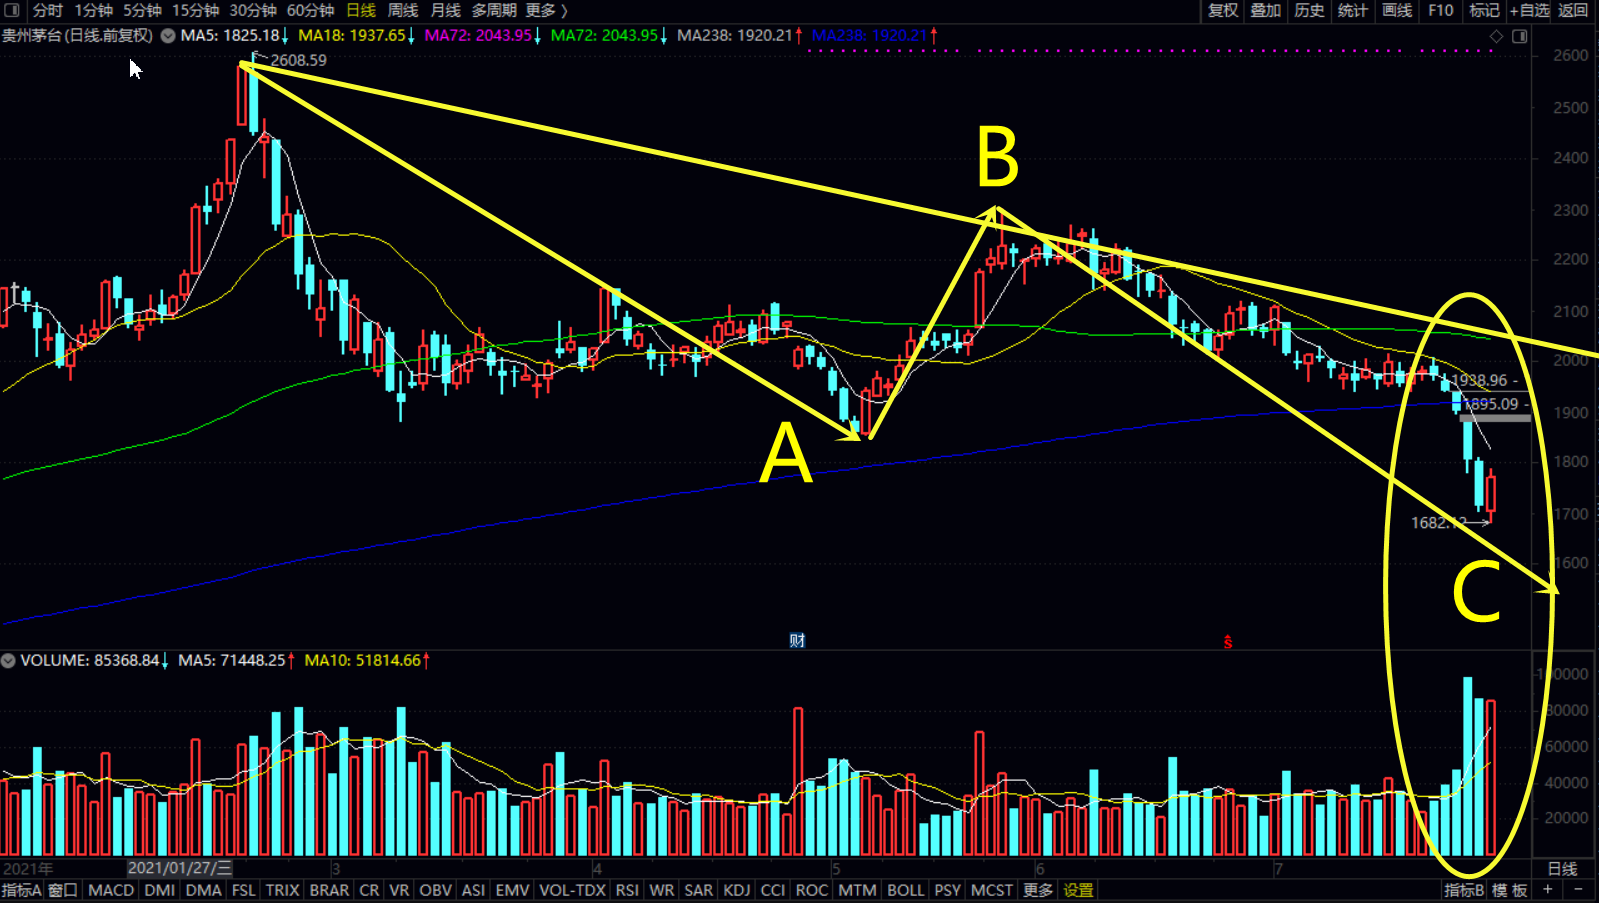
Task: Switch sub-chart indicator to ROC
Action: [x=812, y=890]
